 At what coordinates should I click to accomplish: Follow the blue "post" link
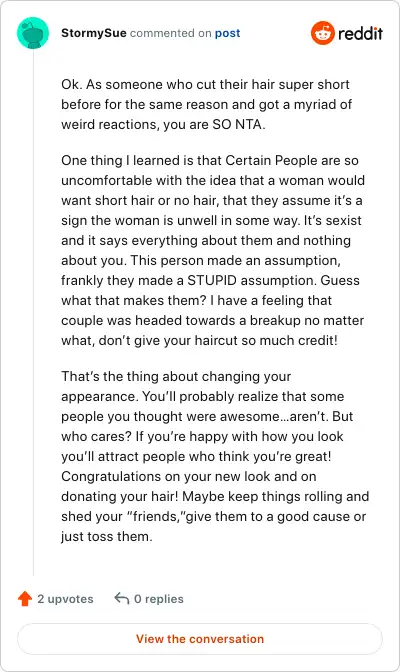point(227,33)
